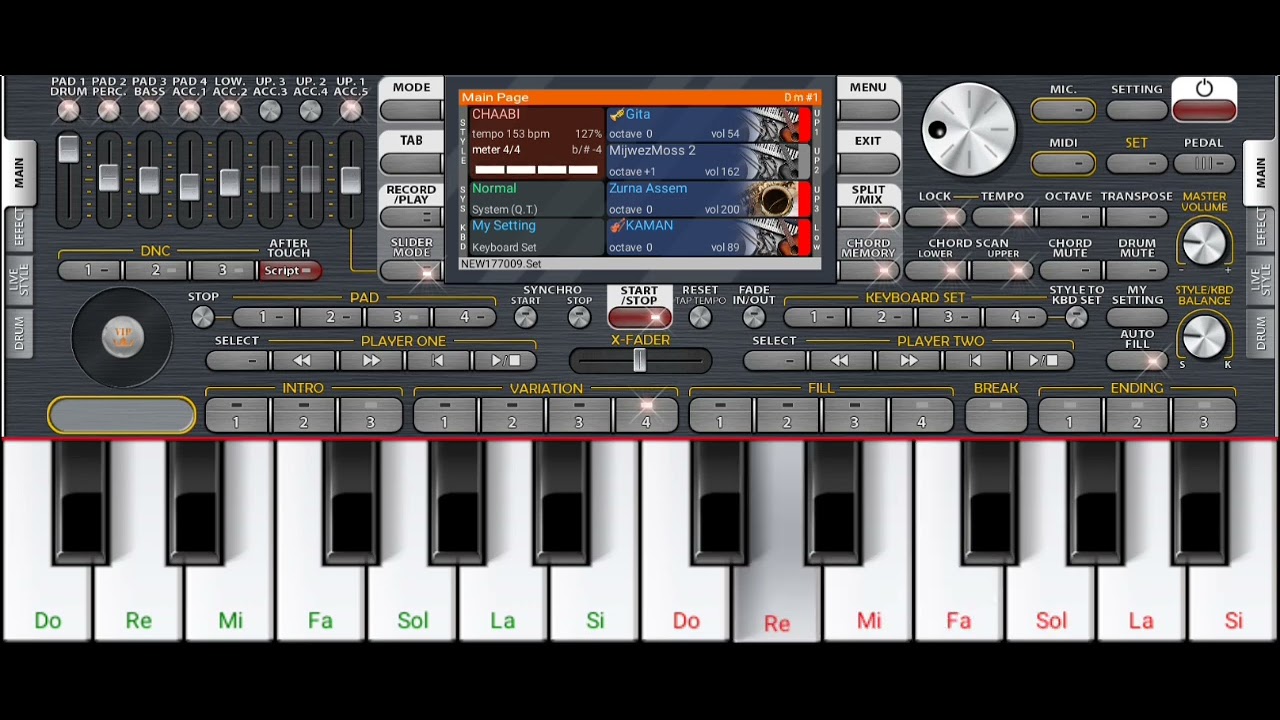1280x720 pixels.
Task: Toggle Chord Scan LOWER button
Action: pos(935,270)
